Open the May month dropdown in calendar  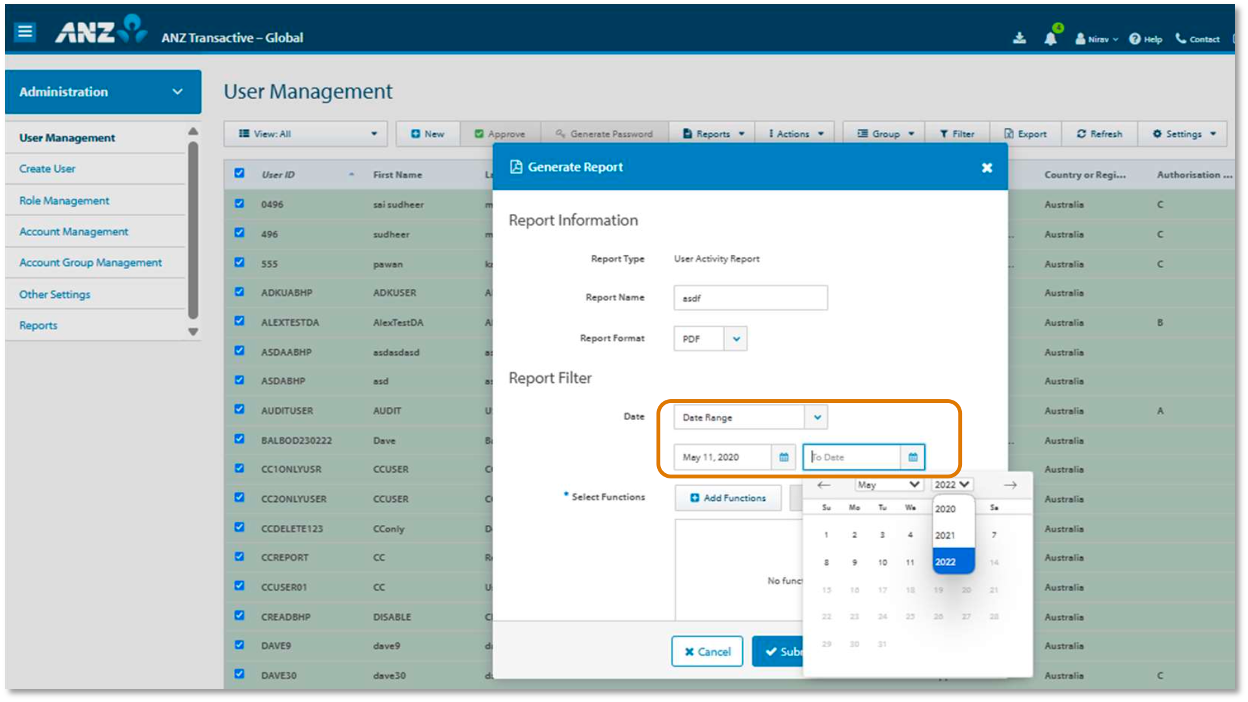coord(888,485)
